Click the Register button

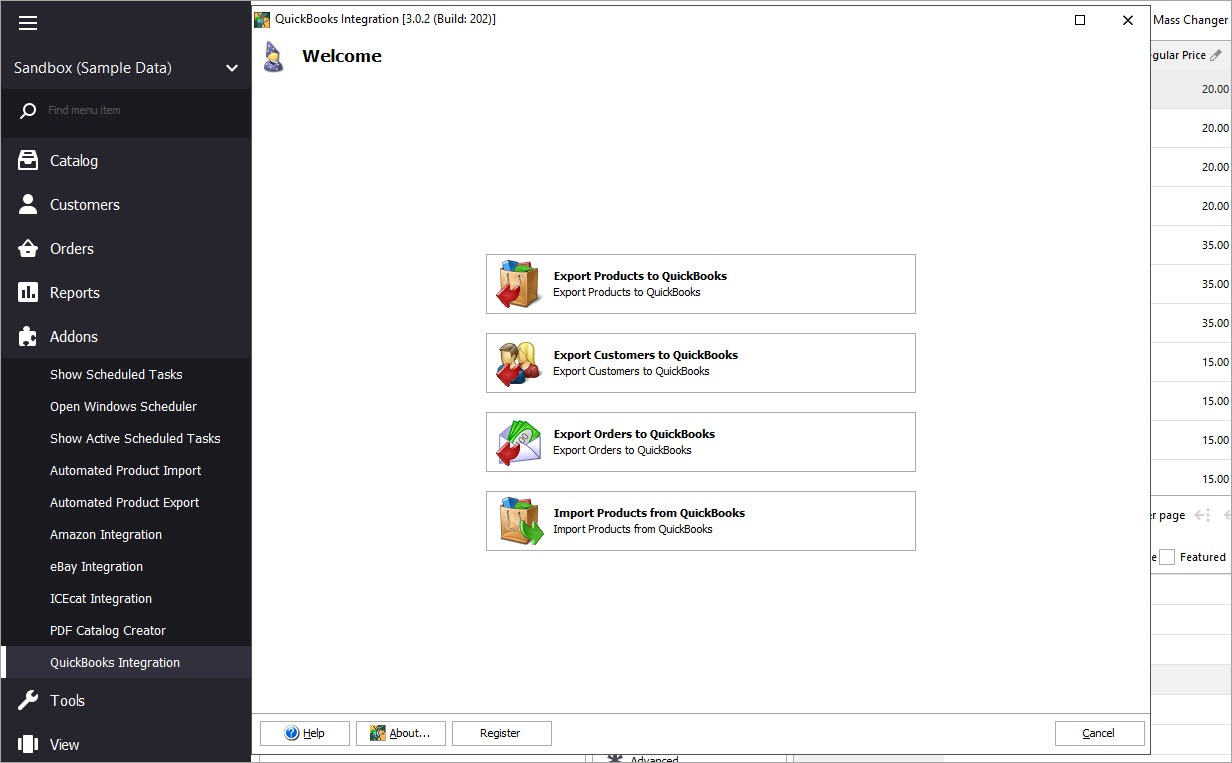point(501,733)
